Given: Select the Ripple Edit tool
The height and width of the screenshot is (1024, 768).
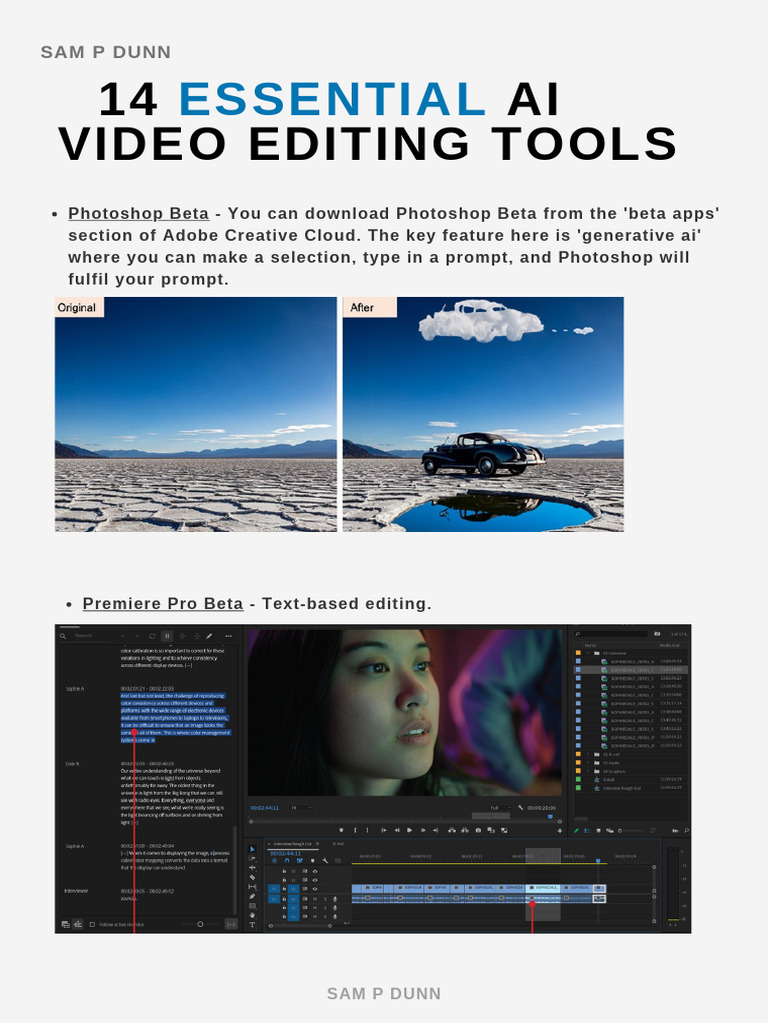Looking at the screenshot, I should tap(252, 868).
